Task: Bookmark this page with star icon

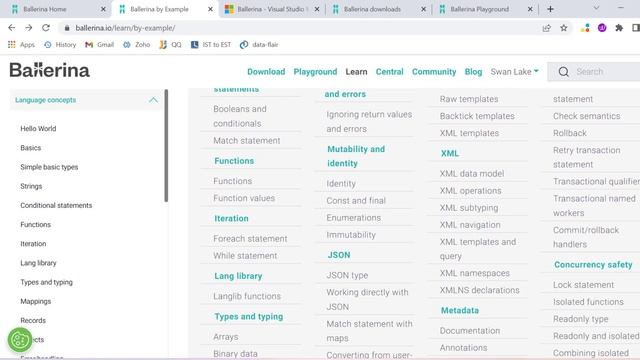Action: point(564,28)
